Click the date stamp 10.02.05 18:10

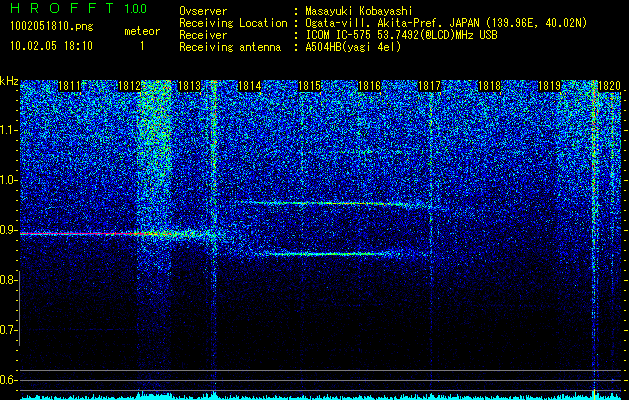[x=51, y=46]
